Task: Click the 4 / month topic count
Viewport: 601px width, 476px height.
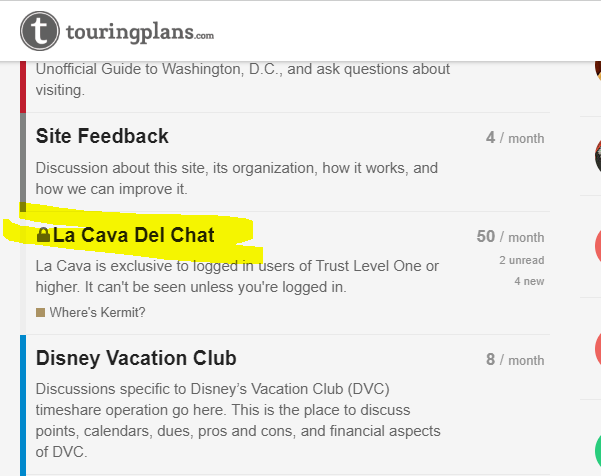Action: (514, 138)
